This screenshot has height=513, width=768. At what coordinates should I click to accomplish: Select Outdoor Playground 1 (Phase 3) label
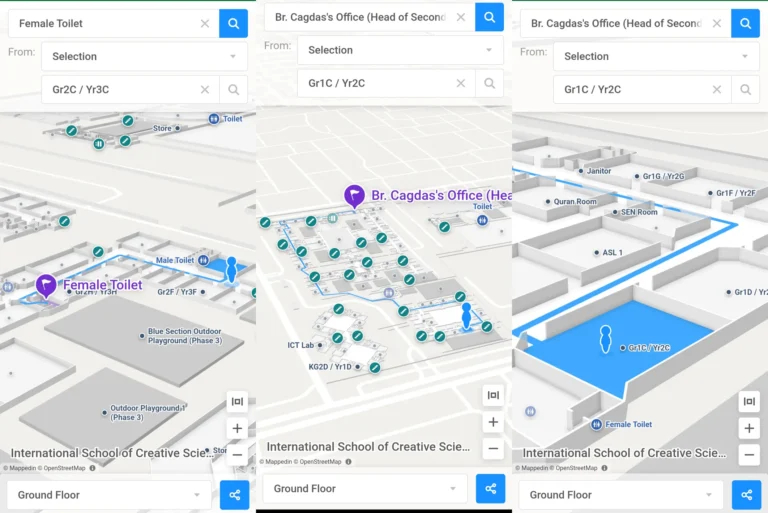147,413
